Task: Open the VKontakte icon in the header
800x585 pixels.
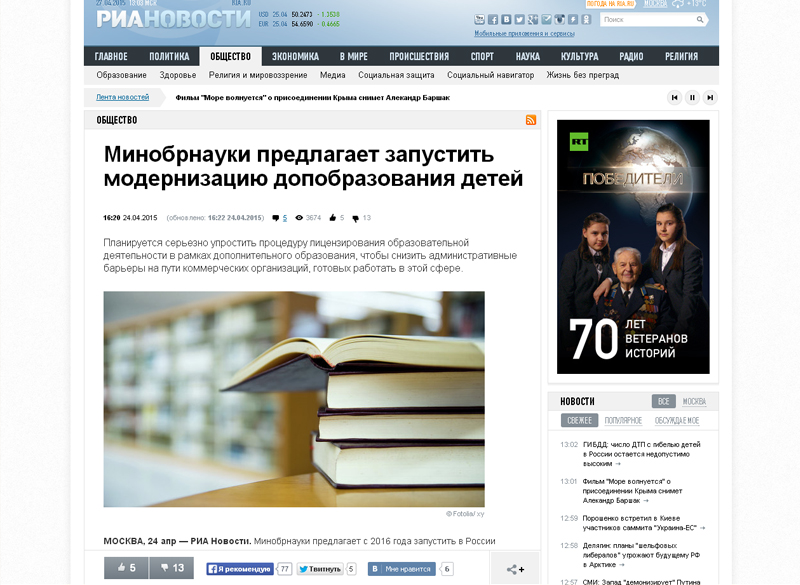Action: [x=506, y=19]
